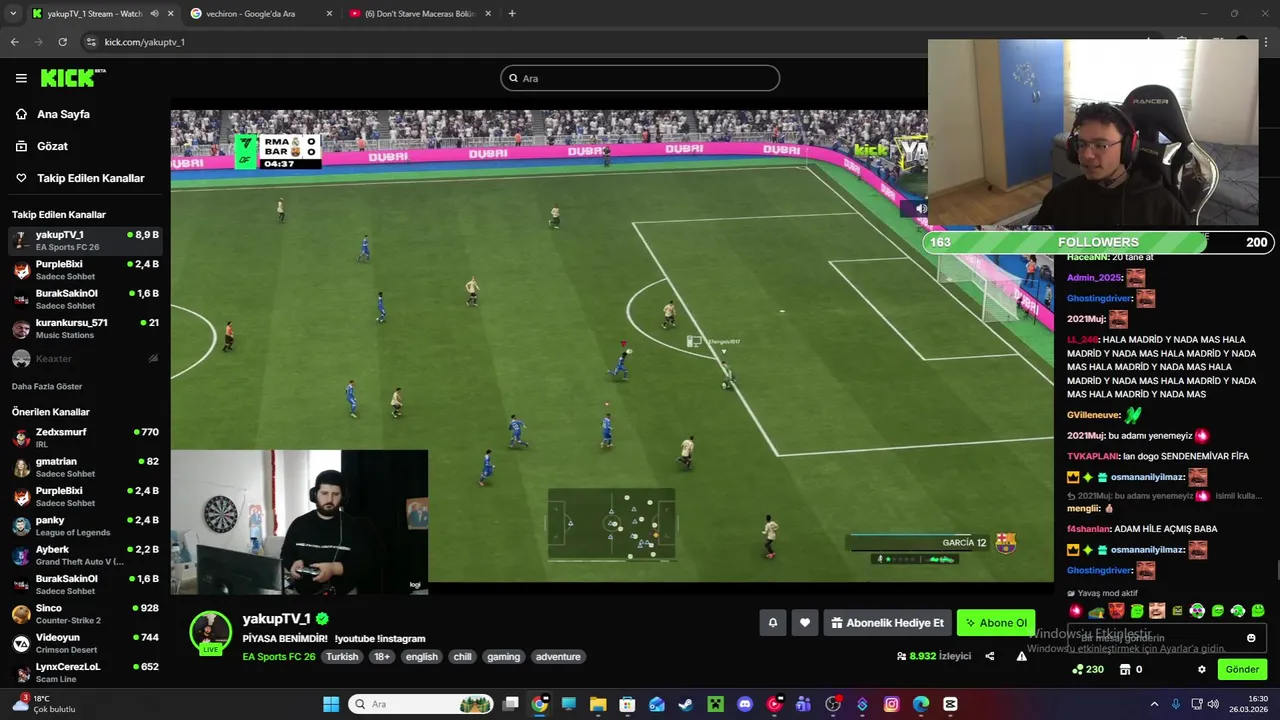1280x720 pixels.
Task: Click the share stream icon
Action: (989, 656)
